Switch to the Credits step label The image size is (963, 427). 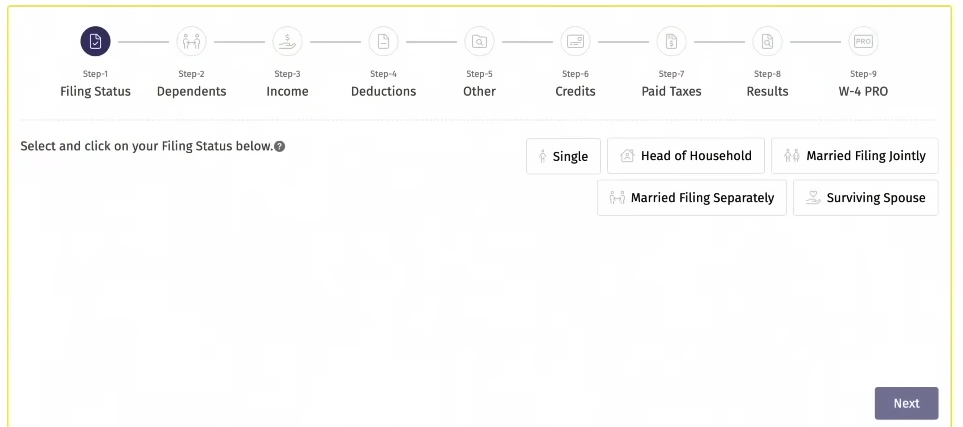(x=575, y=92)
